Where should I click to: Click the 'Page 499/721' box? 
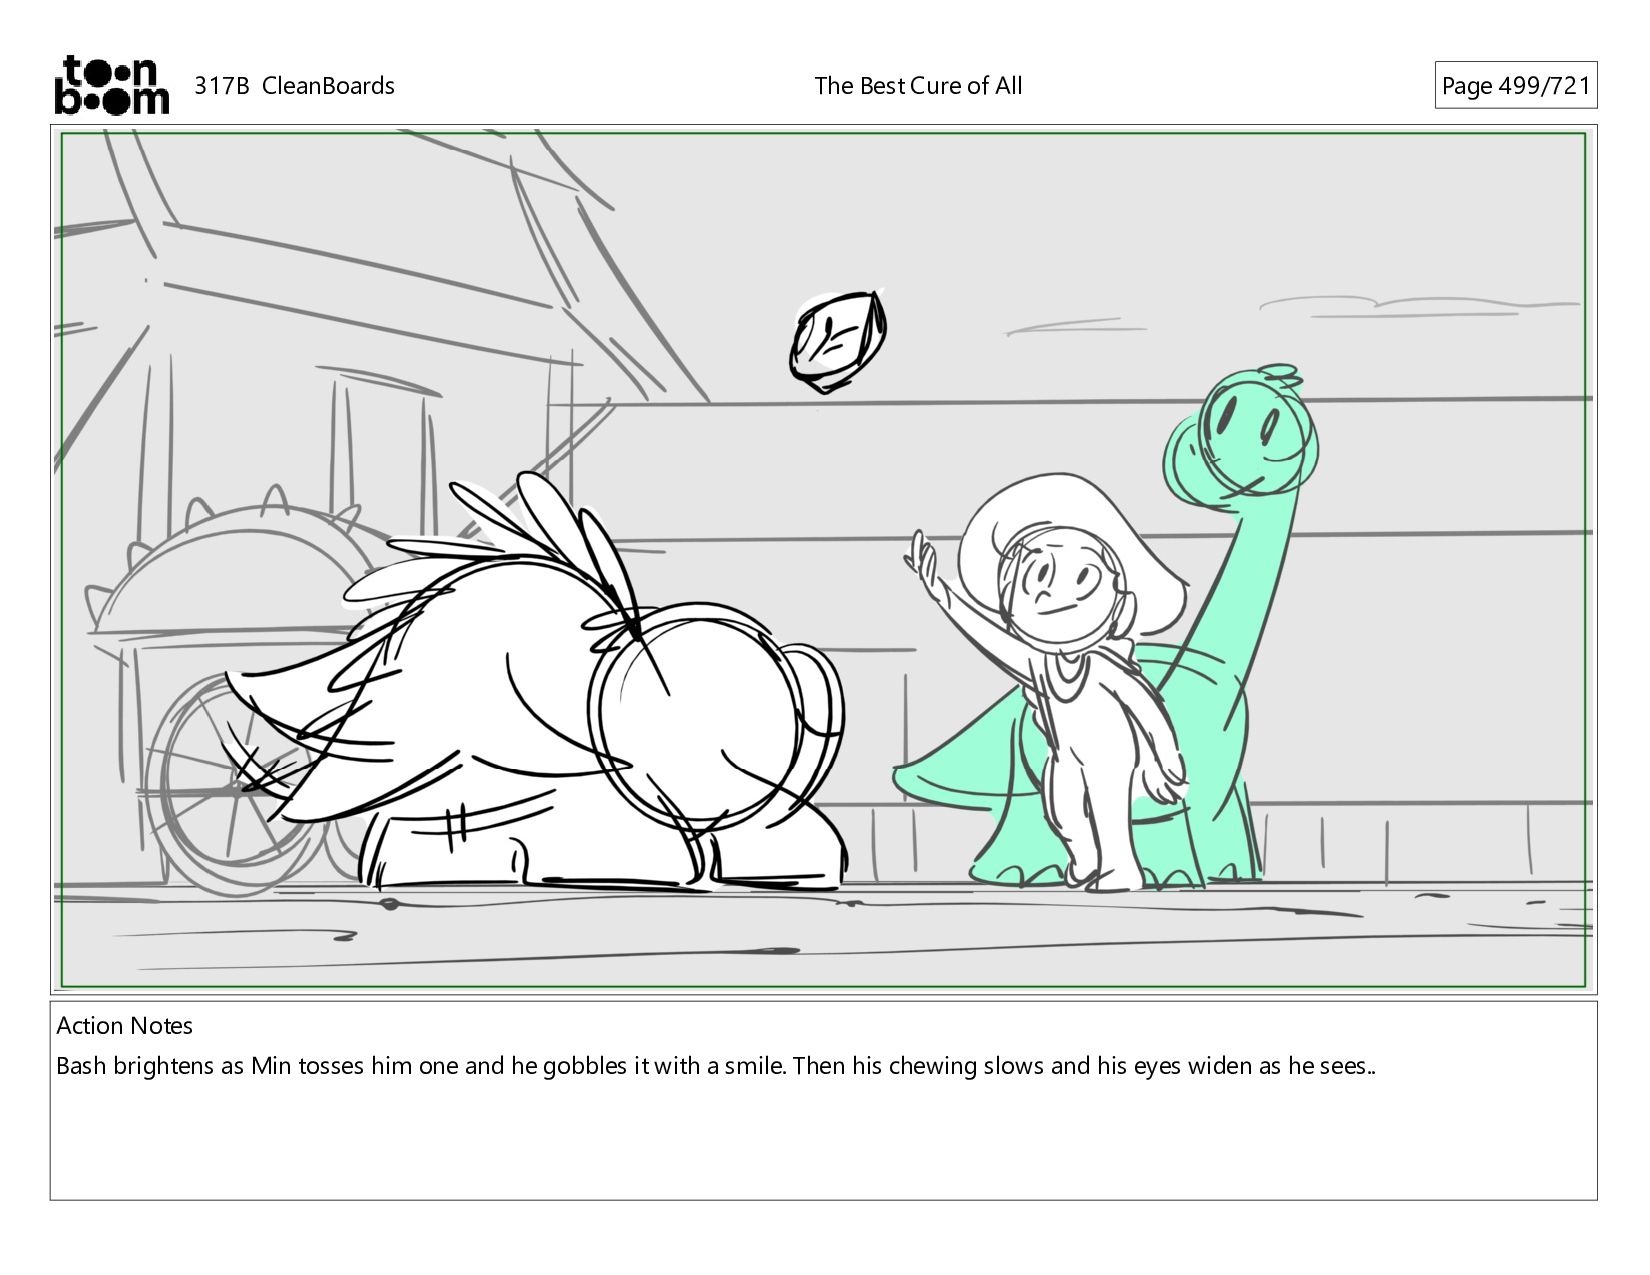point(1515,86)
